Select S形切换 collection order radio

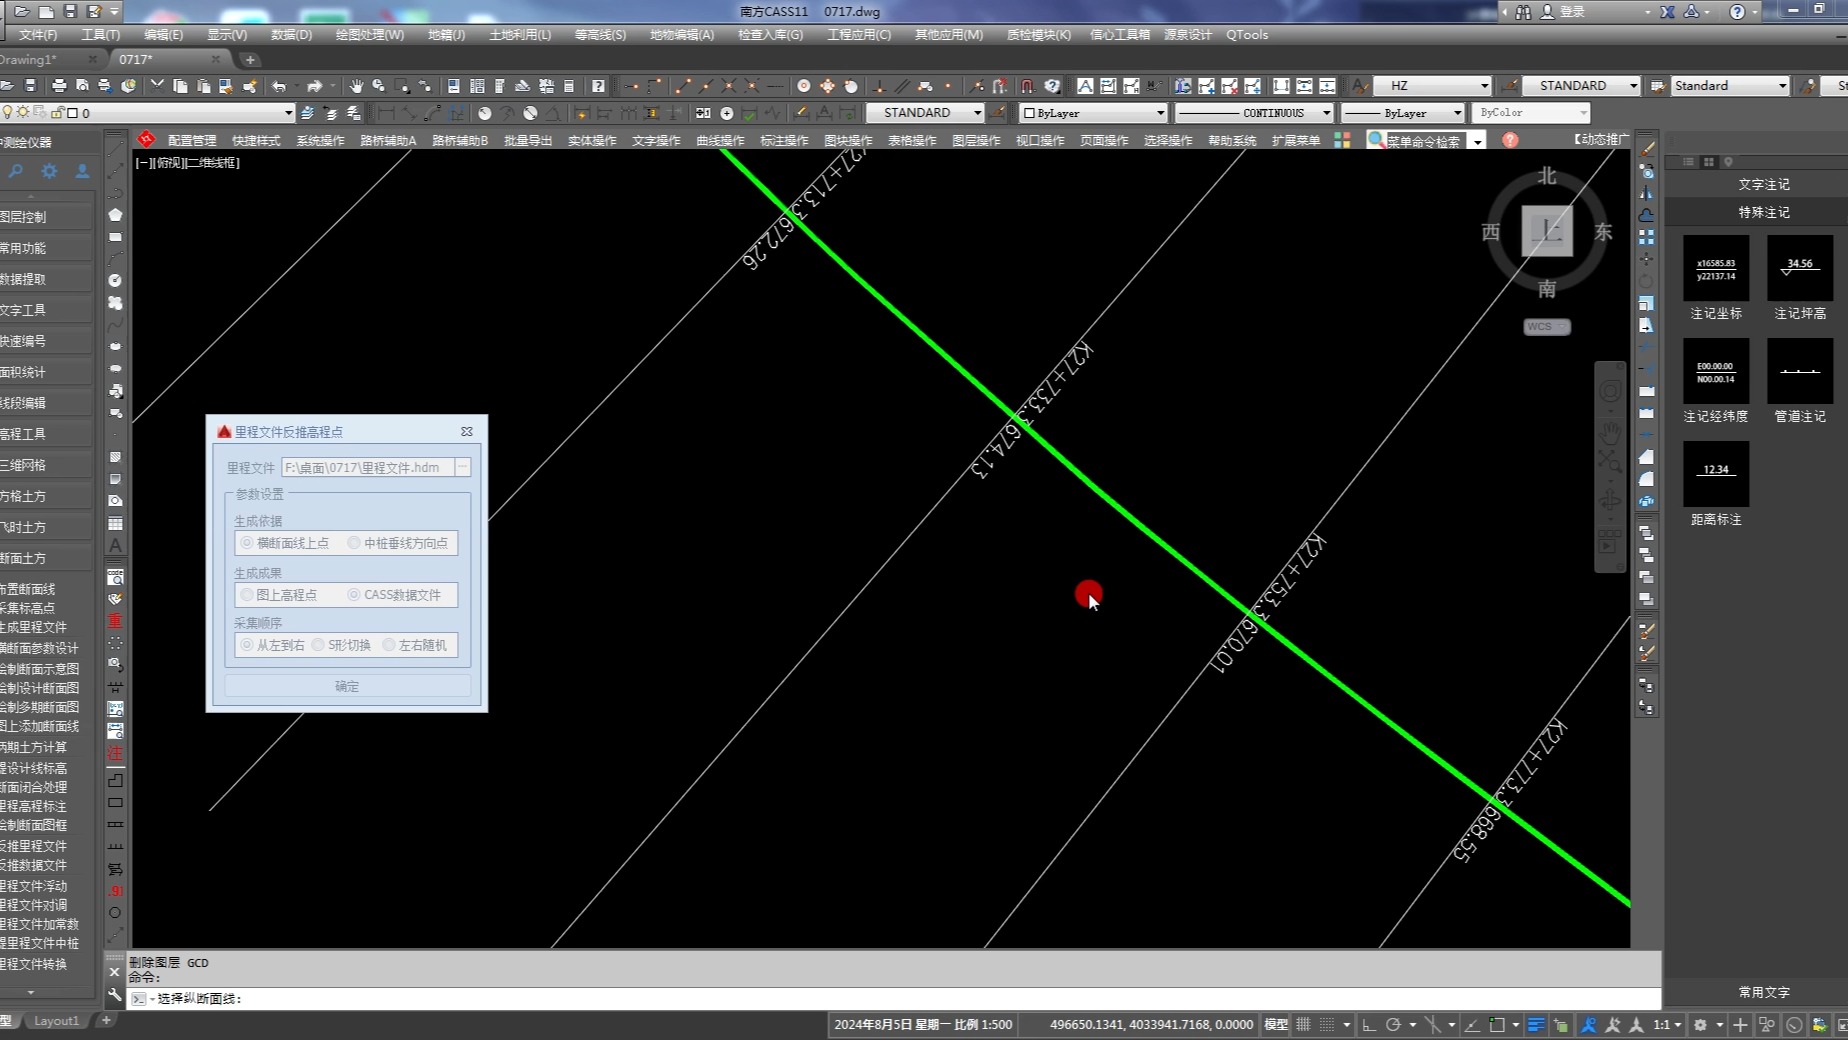(318, 645)
